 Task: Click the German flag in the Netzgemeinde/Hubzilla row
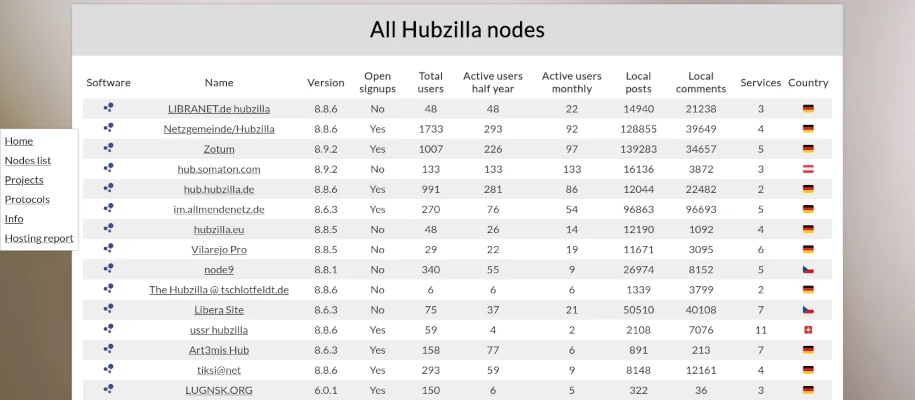[x=808, y=128]
